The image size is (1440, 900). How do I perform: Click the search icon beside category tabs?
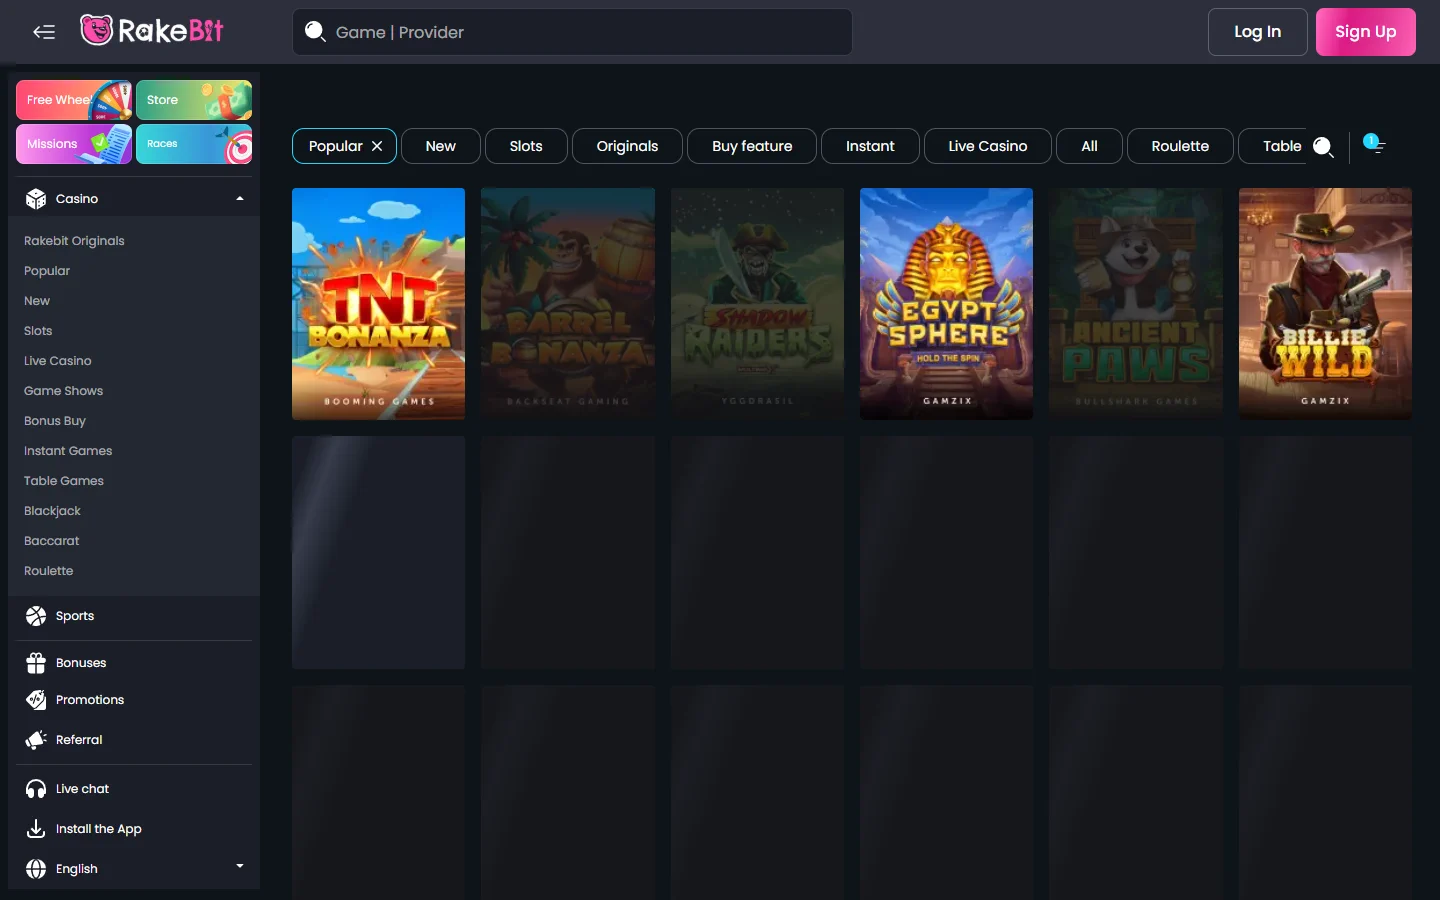point(1323,147)
